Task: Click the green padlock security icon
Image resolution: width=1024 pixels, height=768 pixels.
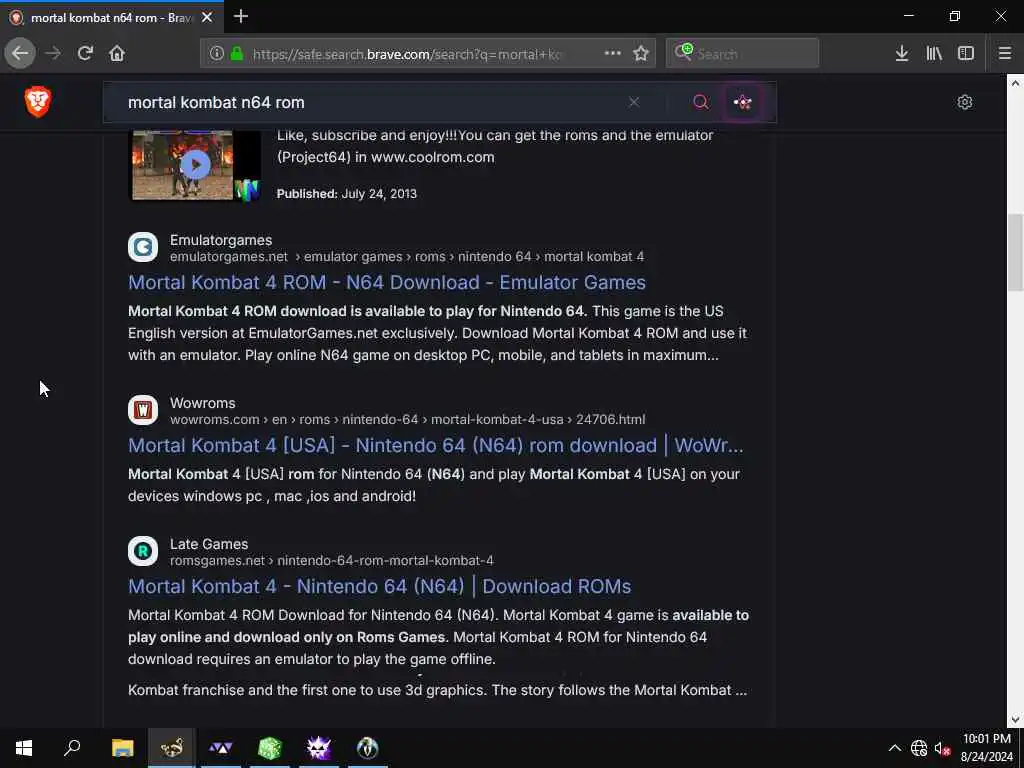Action: (x=237, y=54)
